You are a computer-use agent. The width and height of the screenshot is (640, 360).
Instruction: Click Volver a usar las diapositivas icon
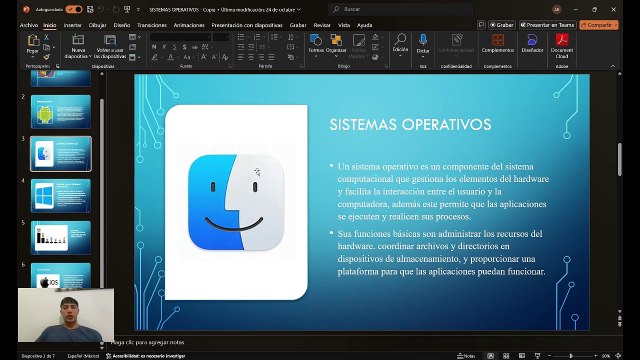pyautogui.click(x=110, y=40)
